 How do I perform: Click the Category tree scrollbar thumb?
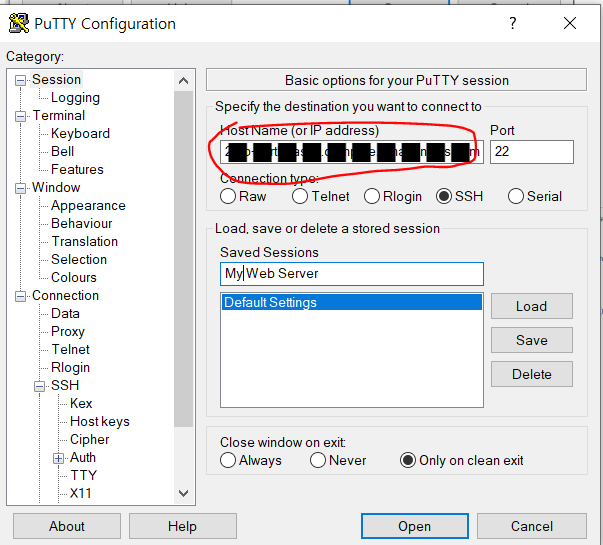183,258
